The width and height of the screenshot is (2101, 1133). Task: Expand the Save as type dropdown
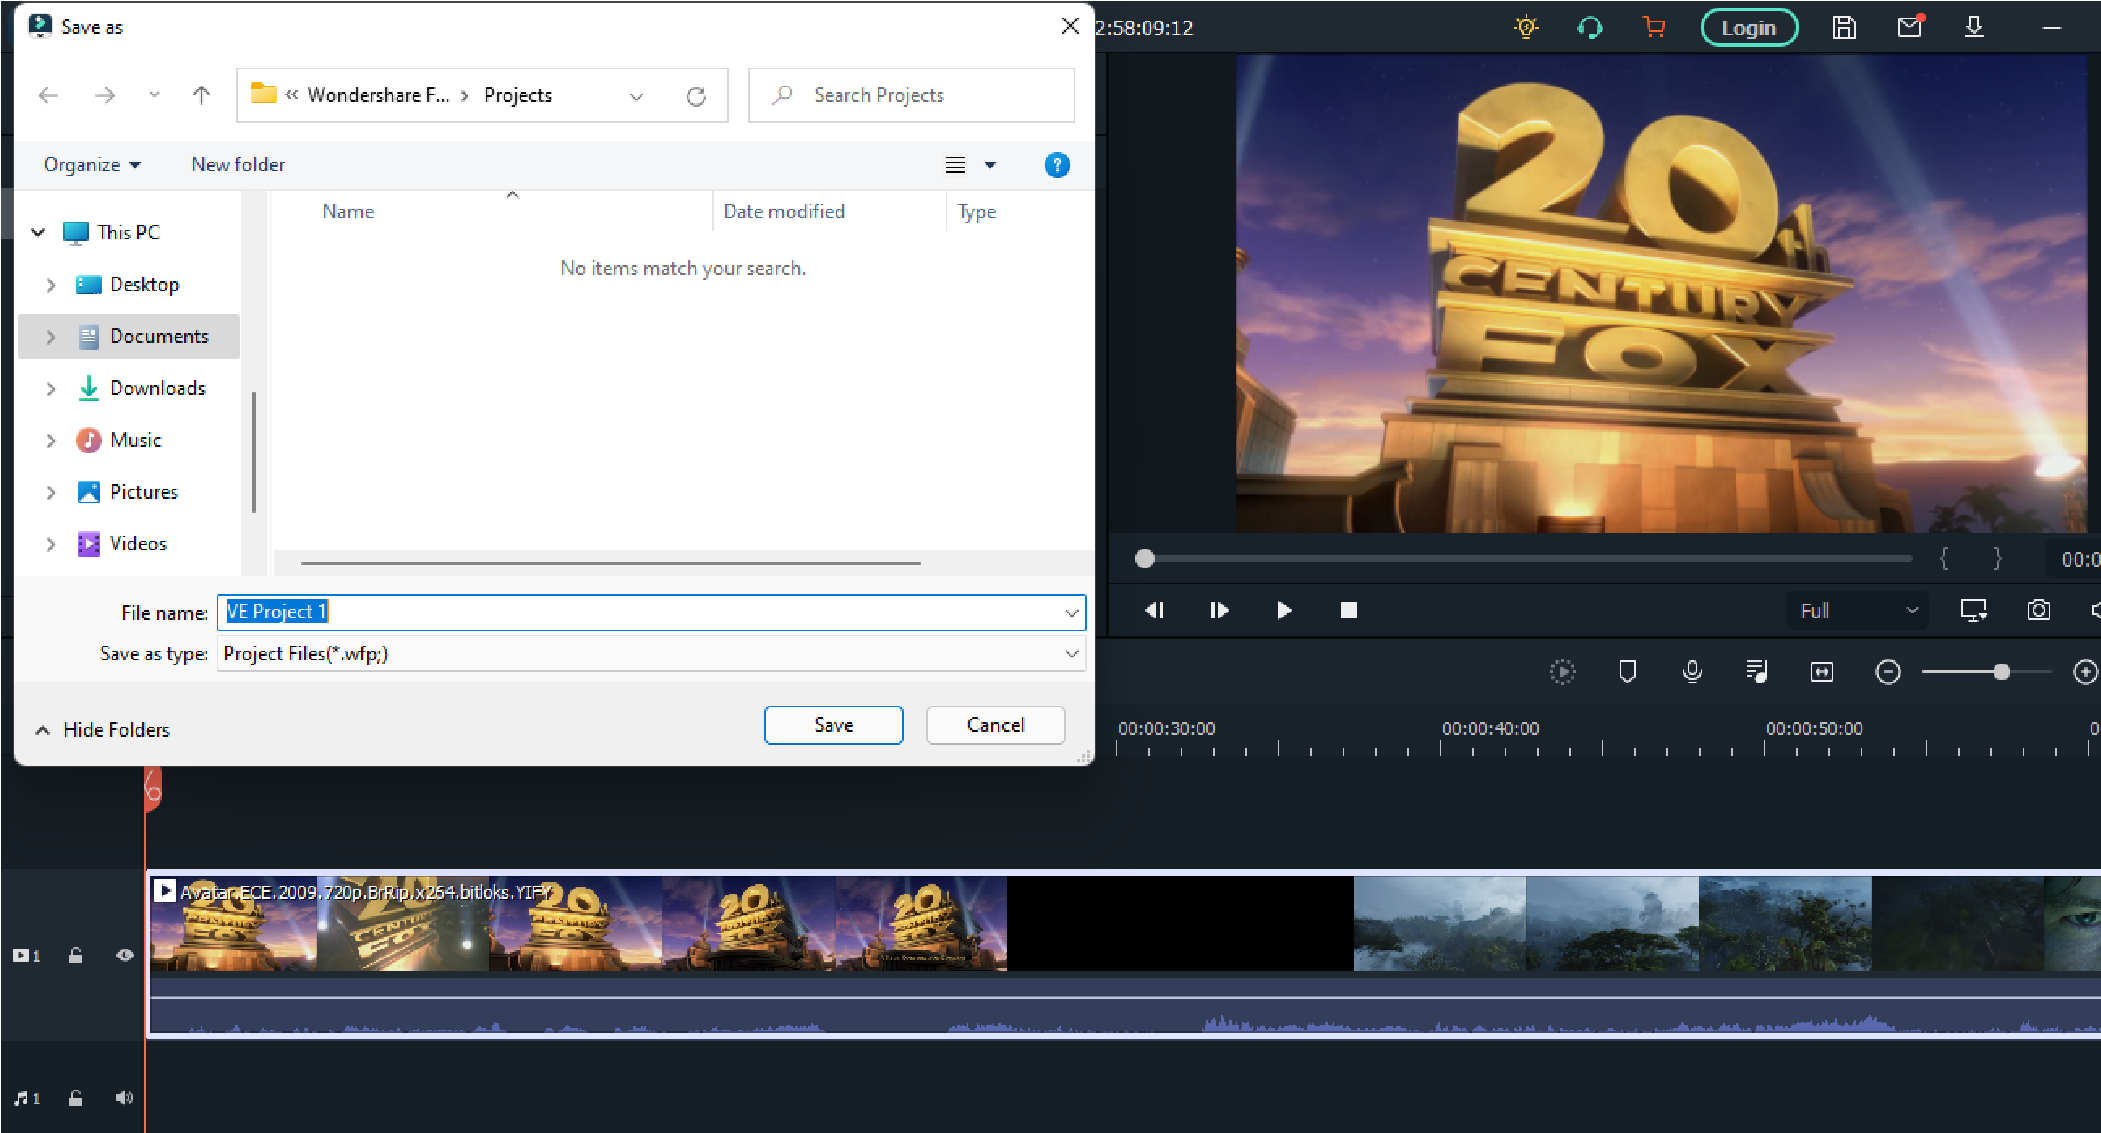tap(1074, 653)
